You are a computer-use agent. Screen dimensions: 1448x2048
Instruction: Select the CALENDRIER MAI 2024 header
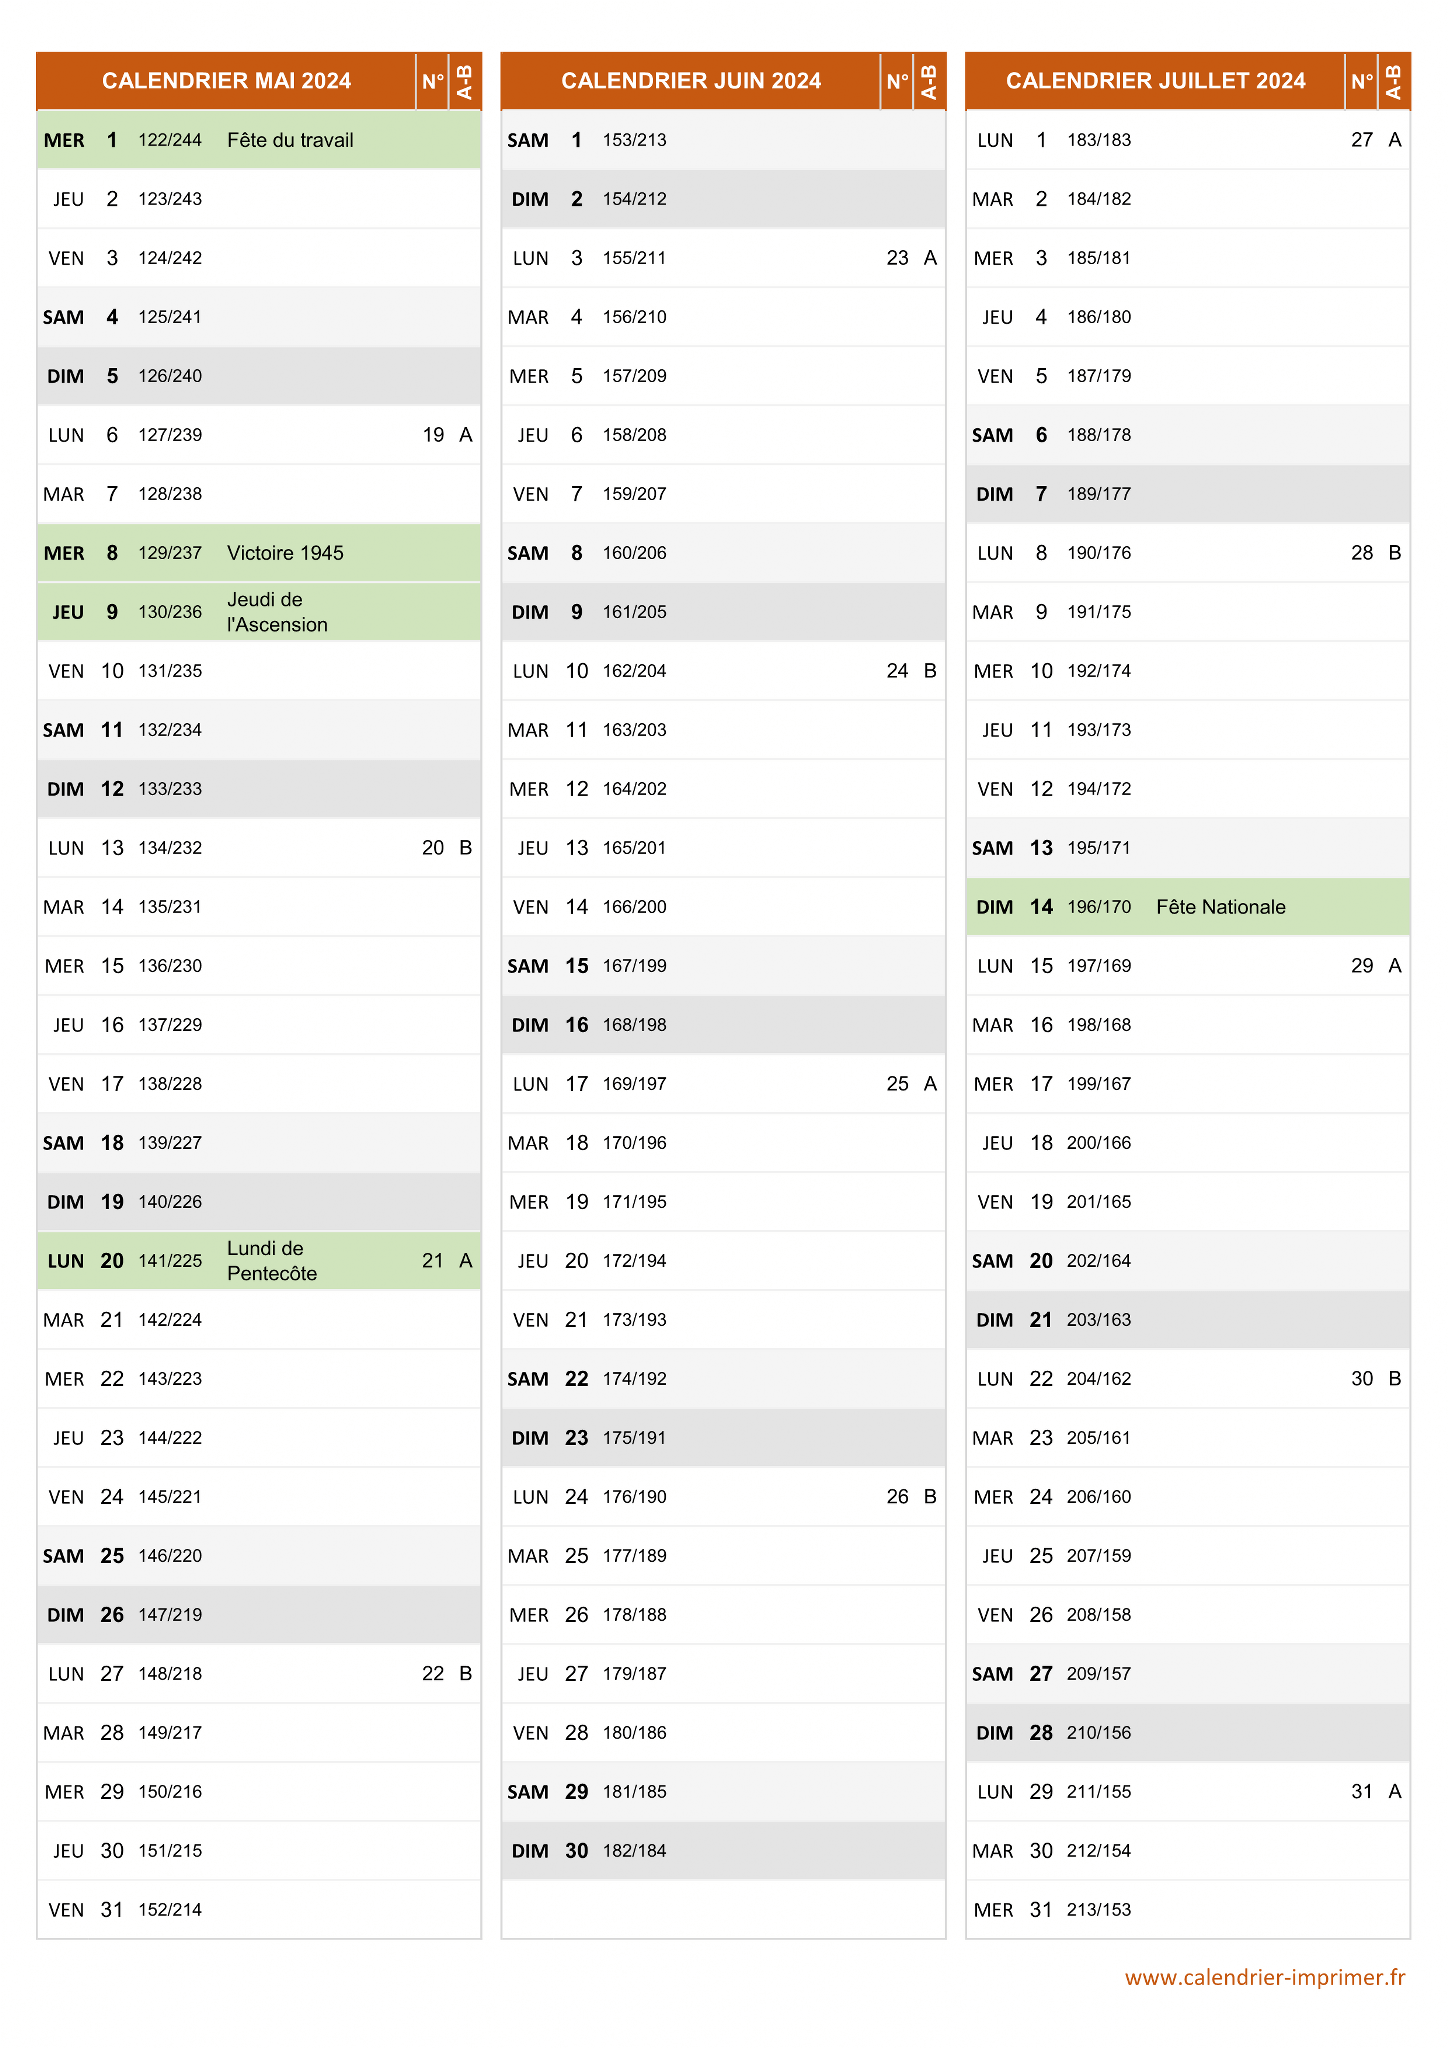(x=226, y=81)
